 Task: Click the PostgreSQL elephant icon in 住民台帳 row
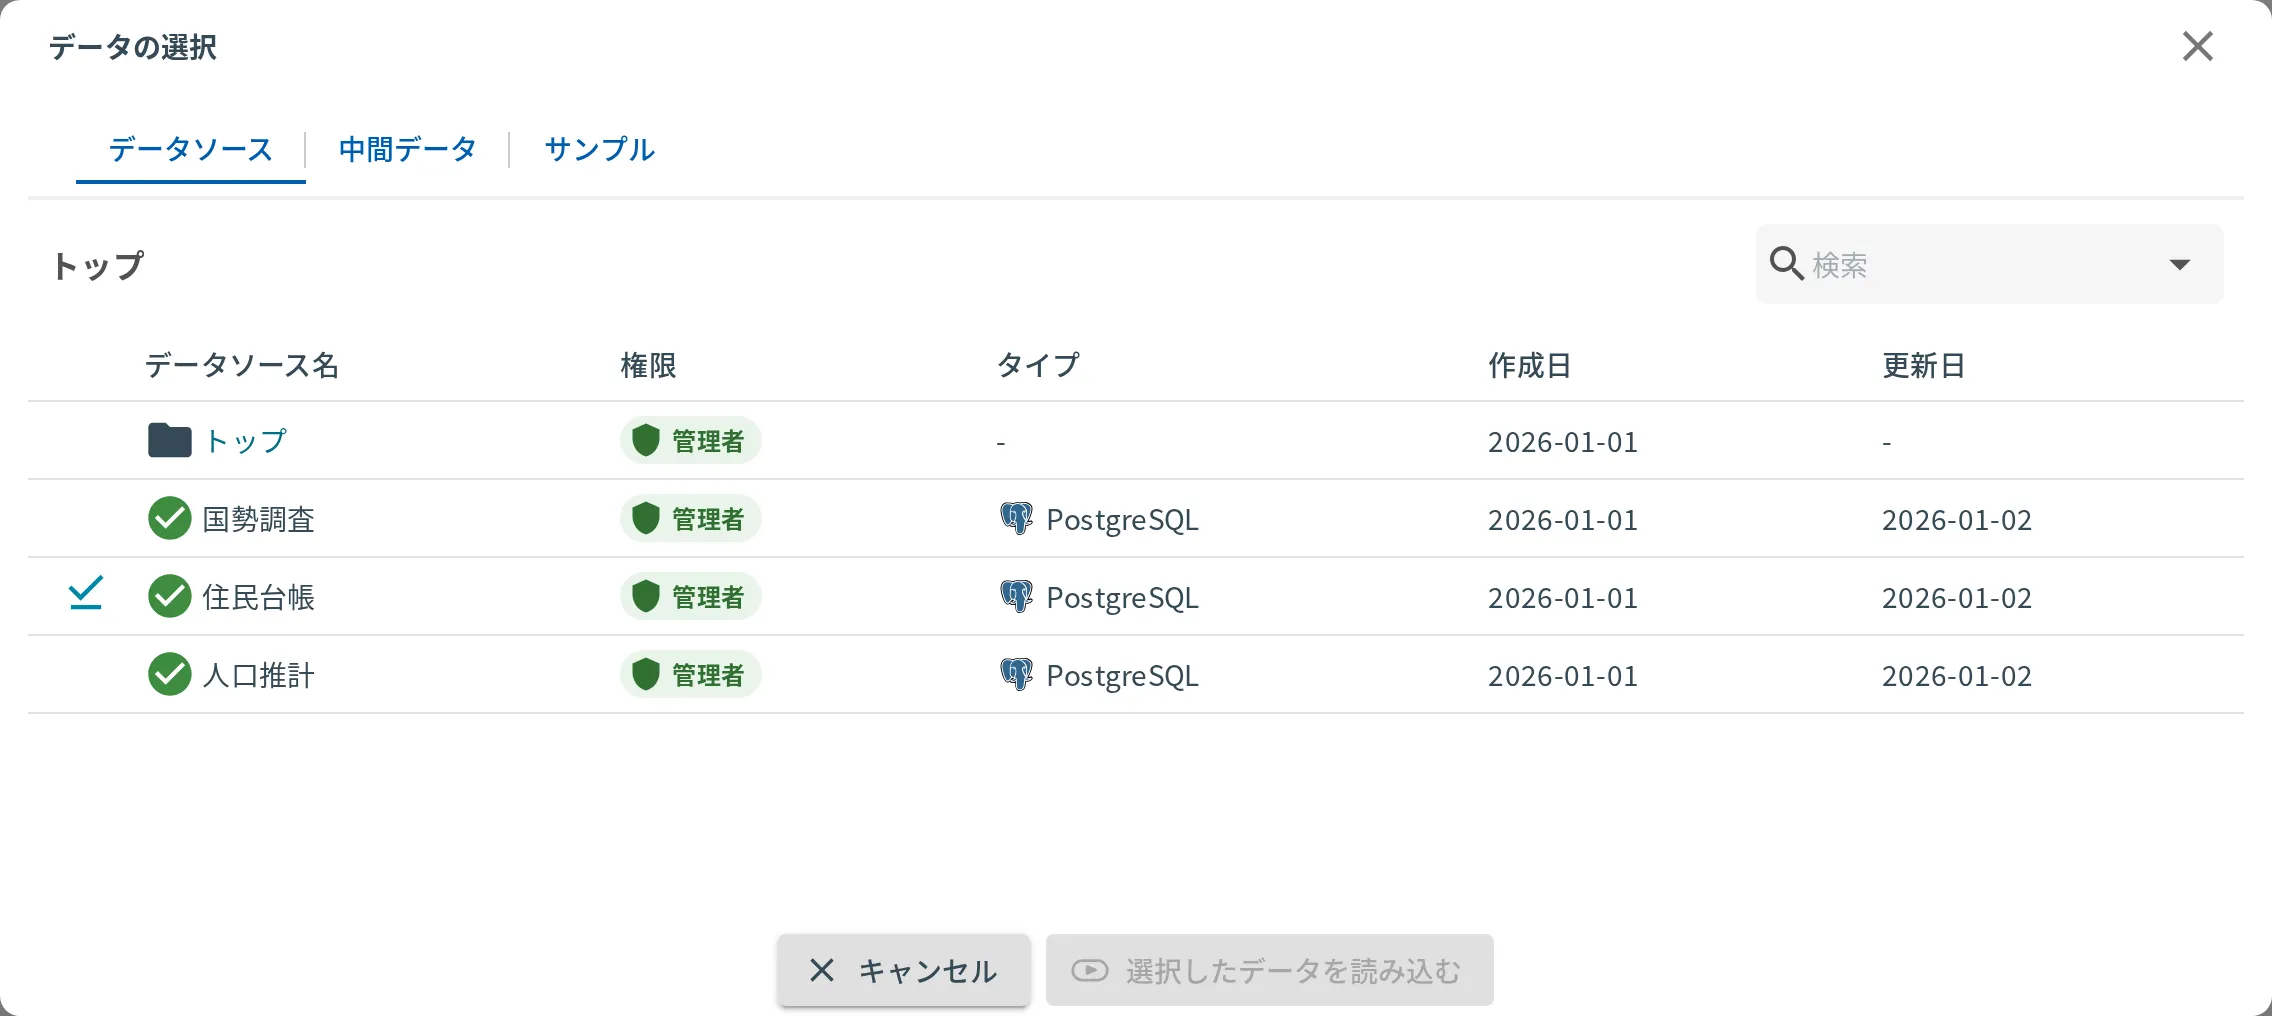tap(1017, 596)
